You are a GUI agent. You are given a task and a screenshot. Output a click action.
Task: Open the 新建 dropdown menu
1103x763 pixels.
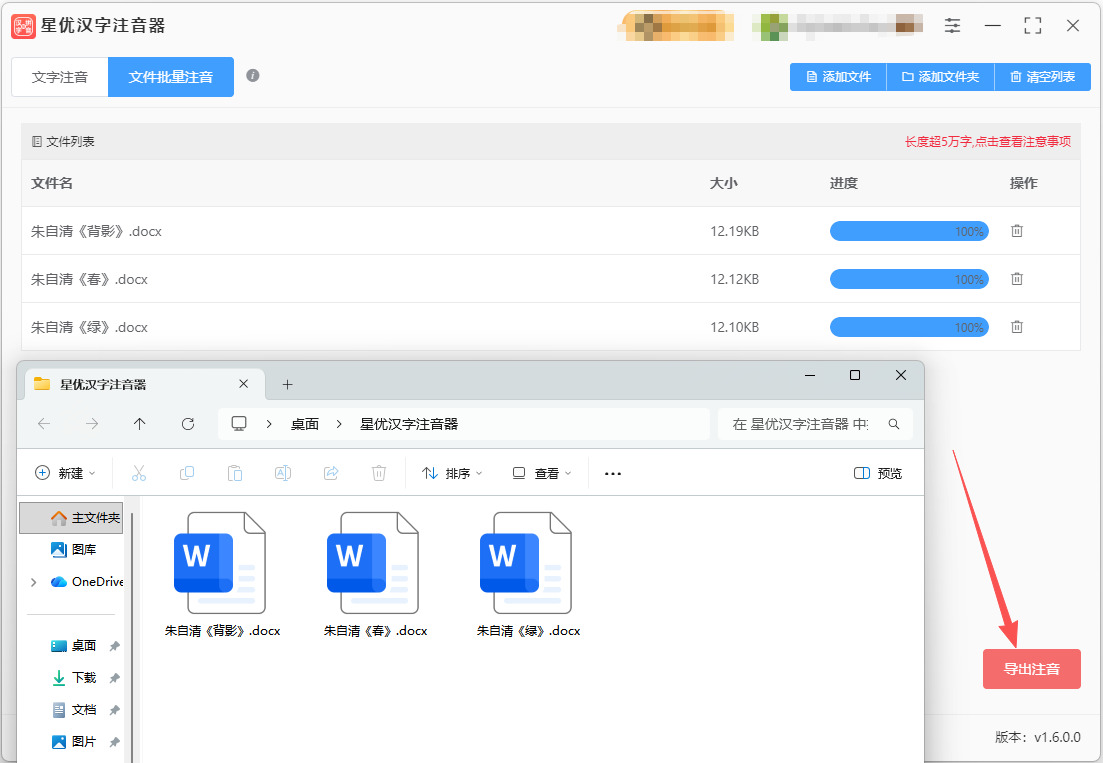pos(65,473)
